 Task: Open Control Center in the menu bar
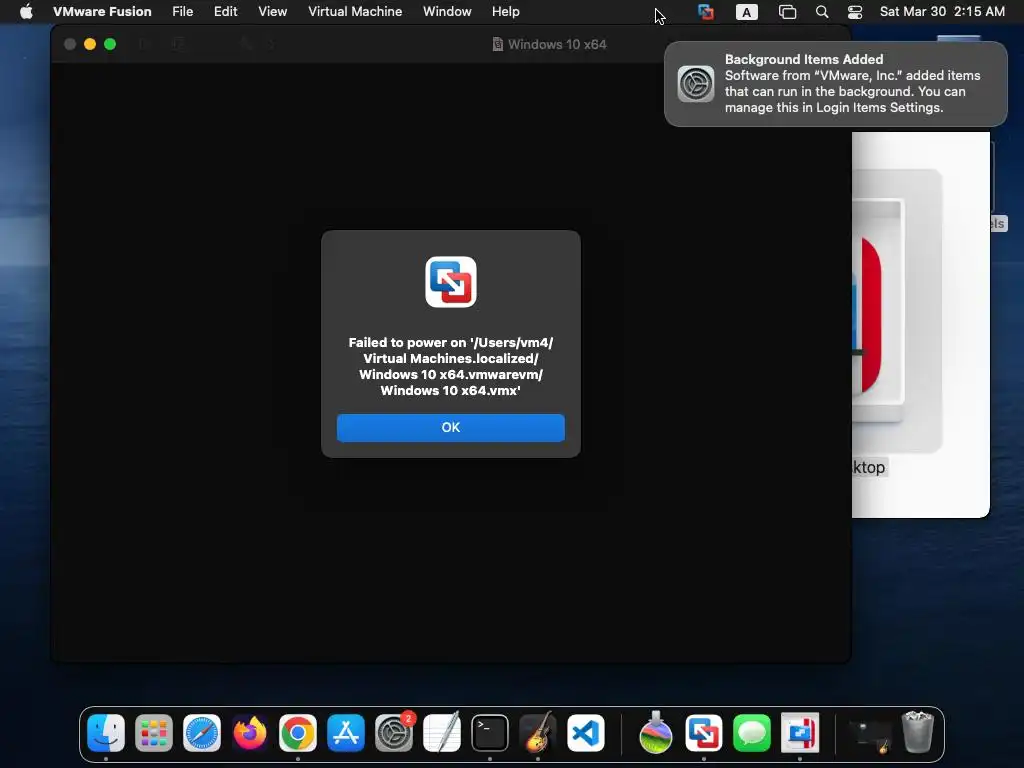(855, 12)
